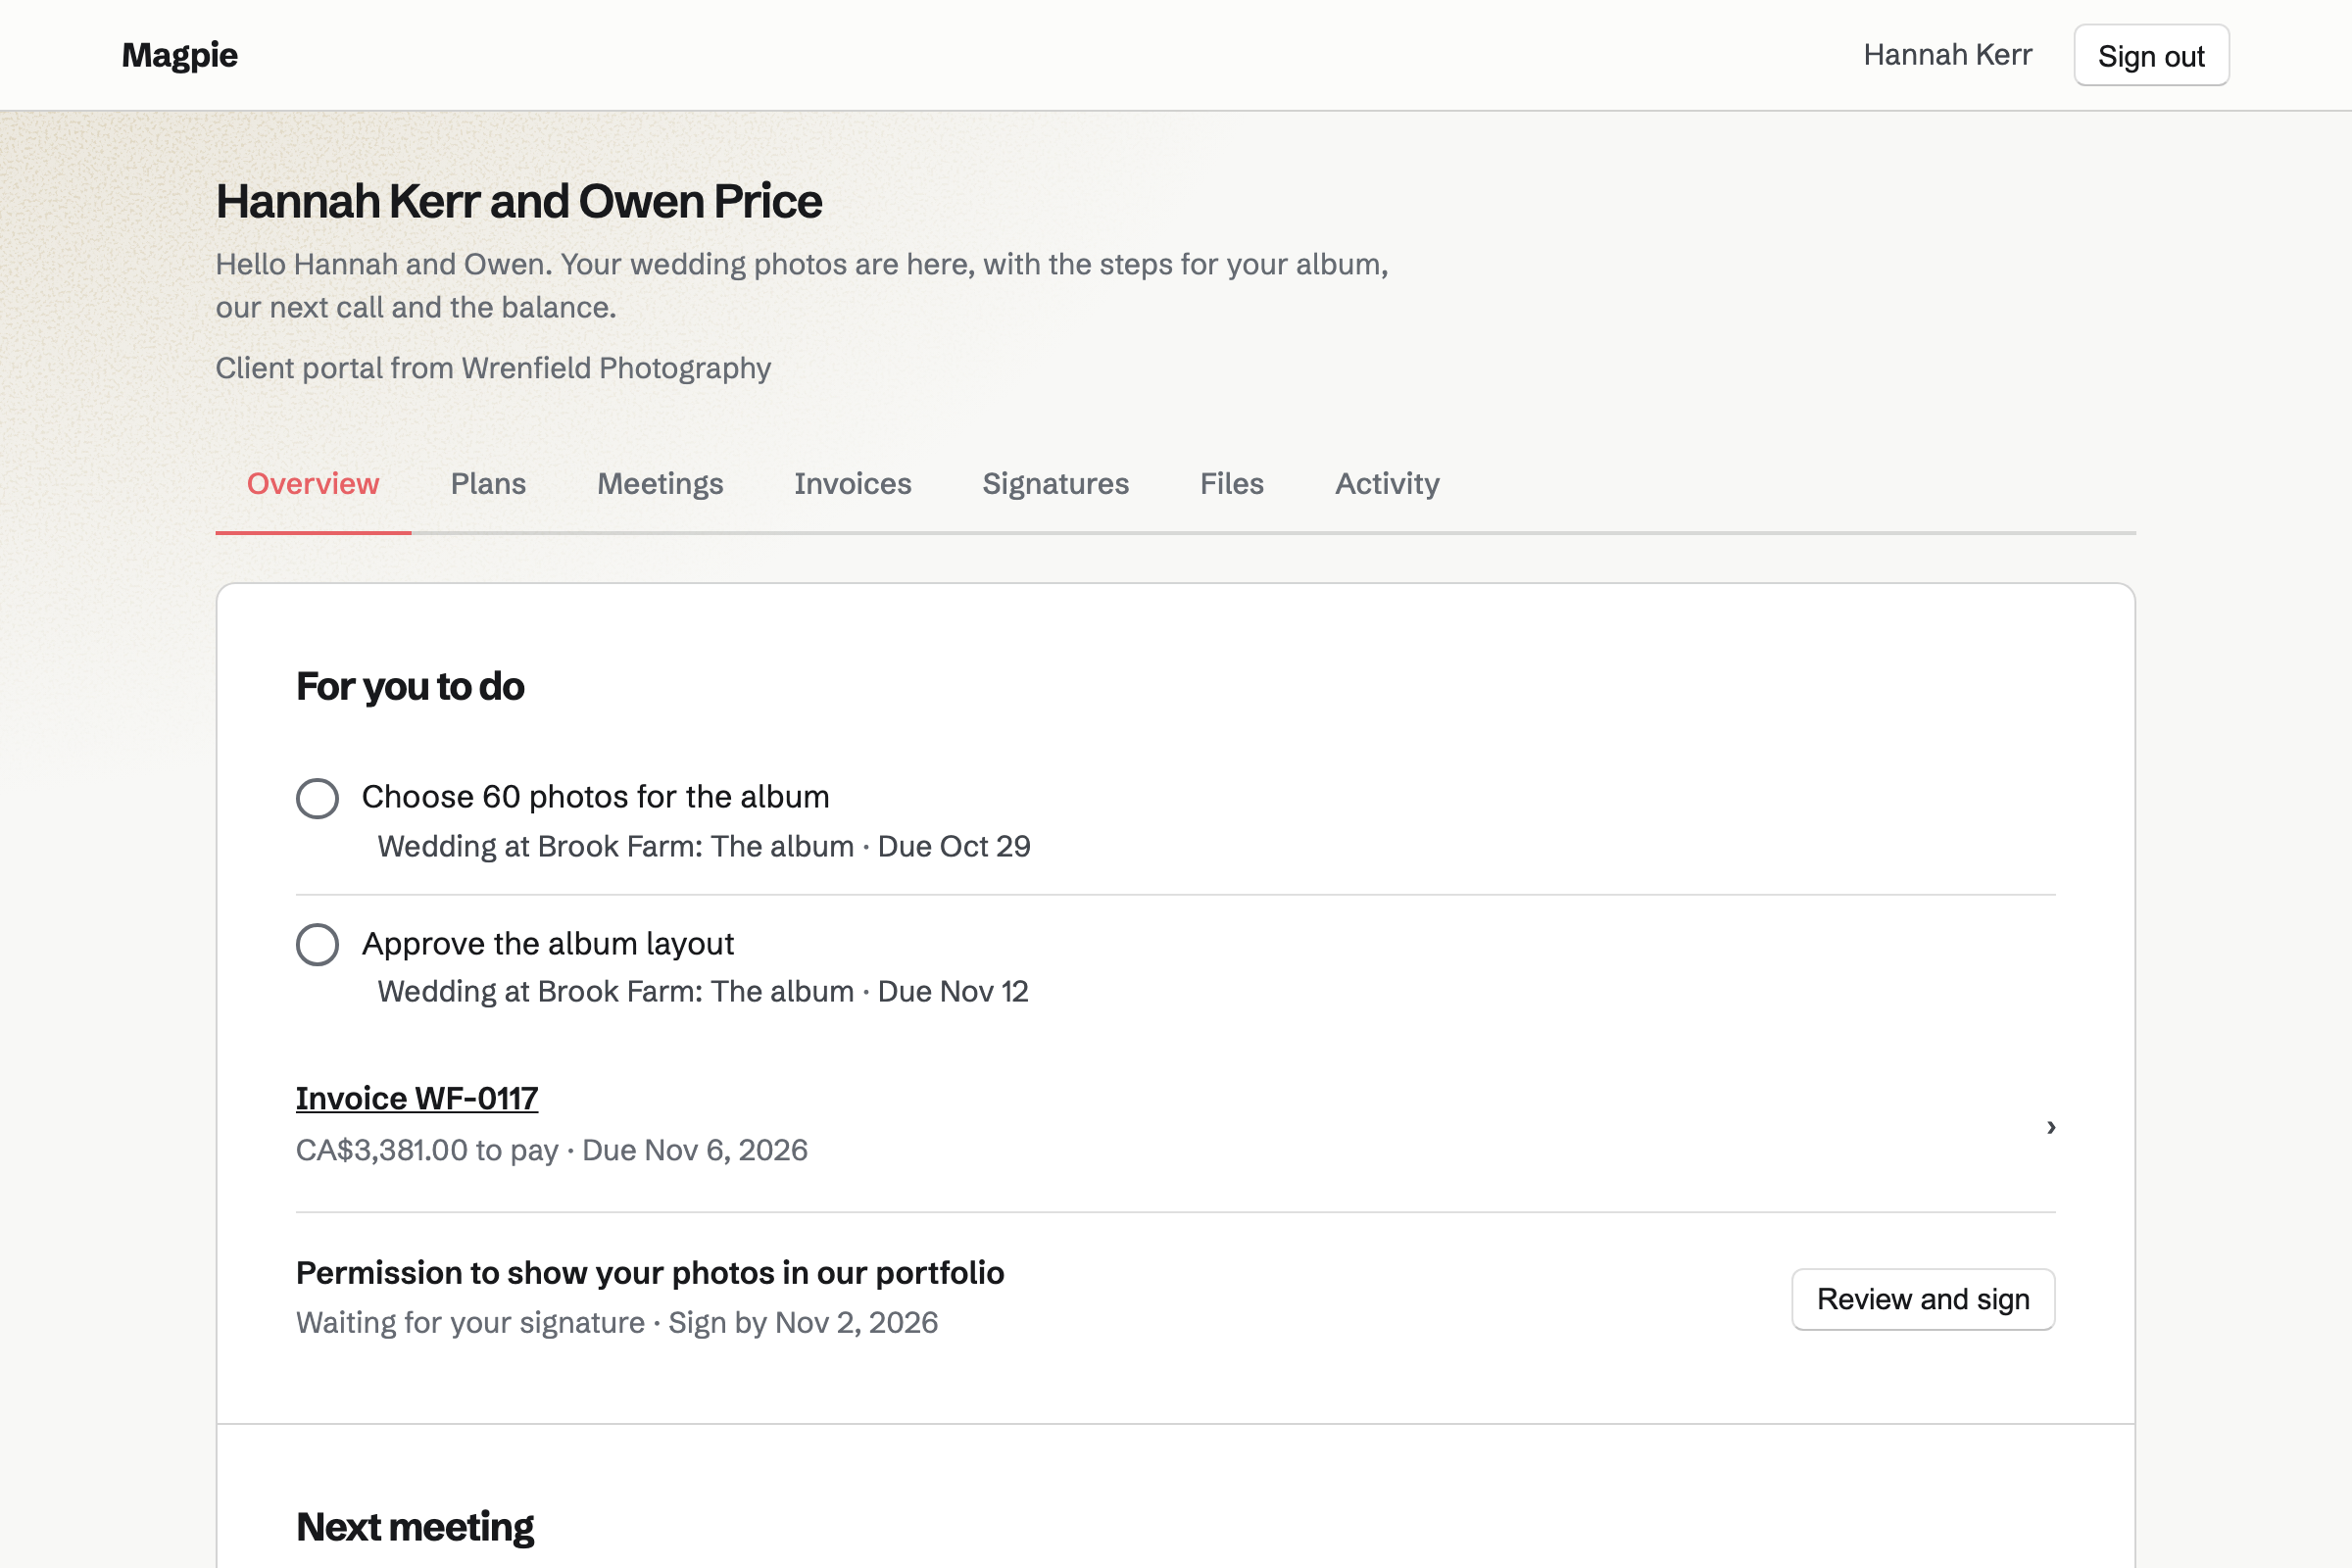The height and width of the screenshot is (1568, 2352).
Task: Open the Meetings tab
Action: pos(660,484)
